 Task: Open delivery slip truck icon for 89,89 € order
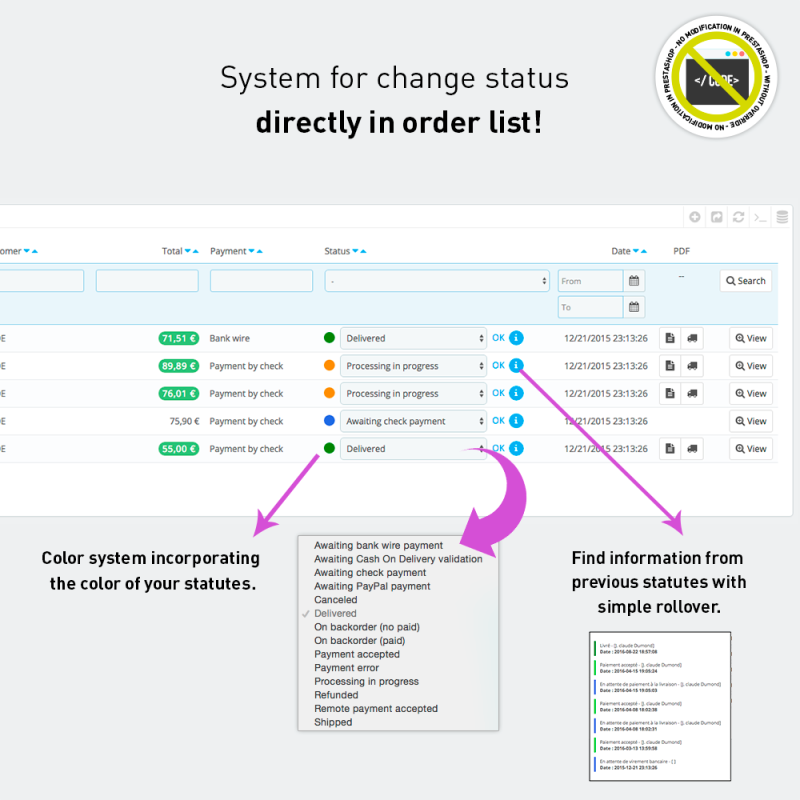point(693,365)
